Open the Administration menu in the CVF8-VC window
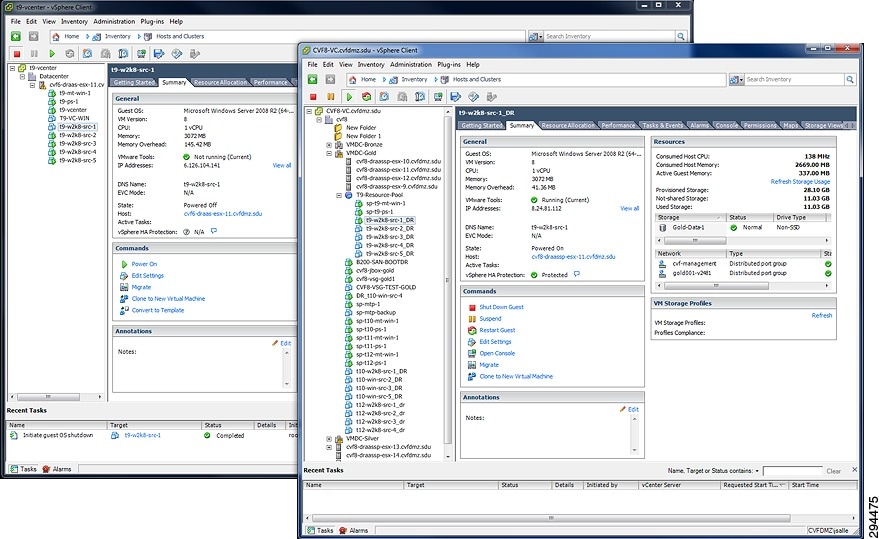The width and height of the screenshot is (879, 539). point(410,65)
